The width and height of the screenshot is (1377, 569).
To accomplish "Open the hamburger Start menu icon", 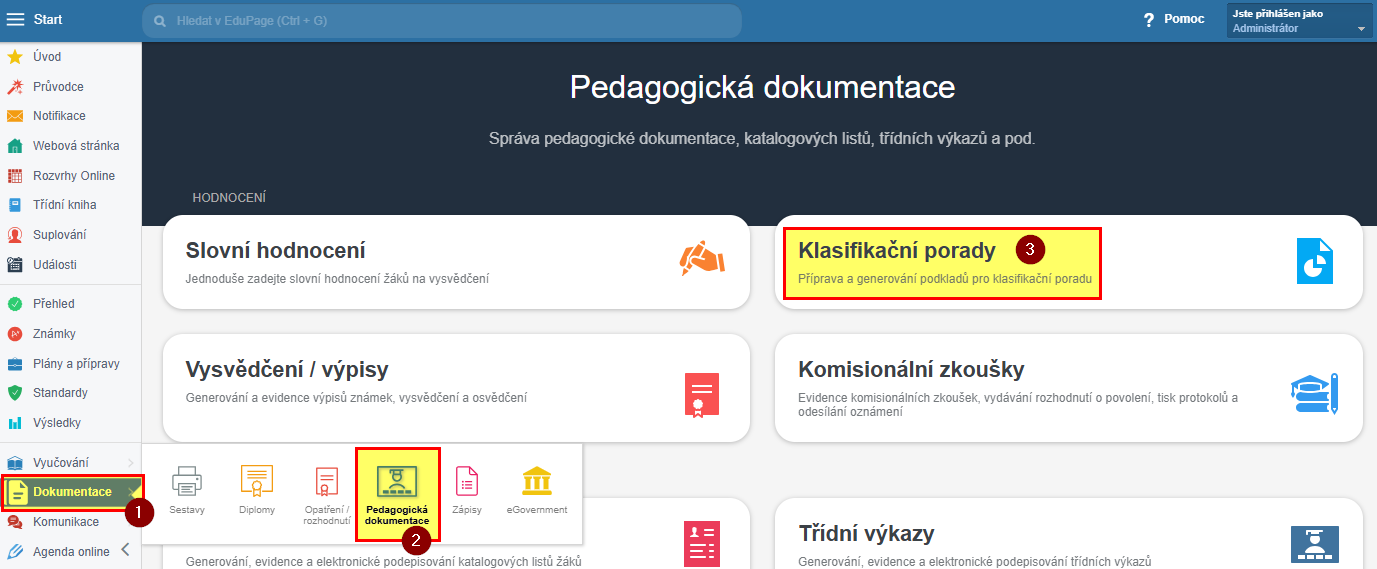I will coord(15,20).
